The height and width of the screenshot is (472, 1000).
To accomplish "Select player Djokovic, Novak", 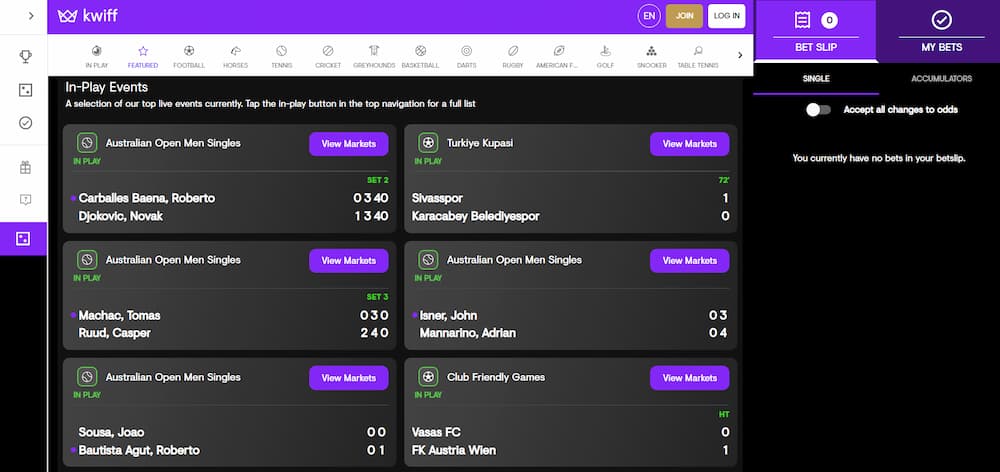I will point(121,216).
